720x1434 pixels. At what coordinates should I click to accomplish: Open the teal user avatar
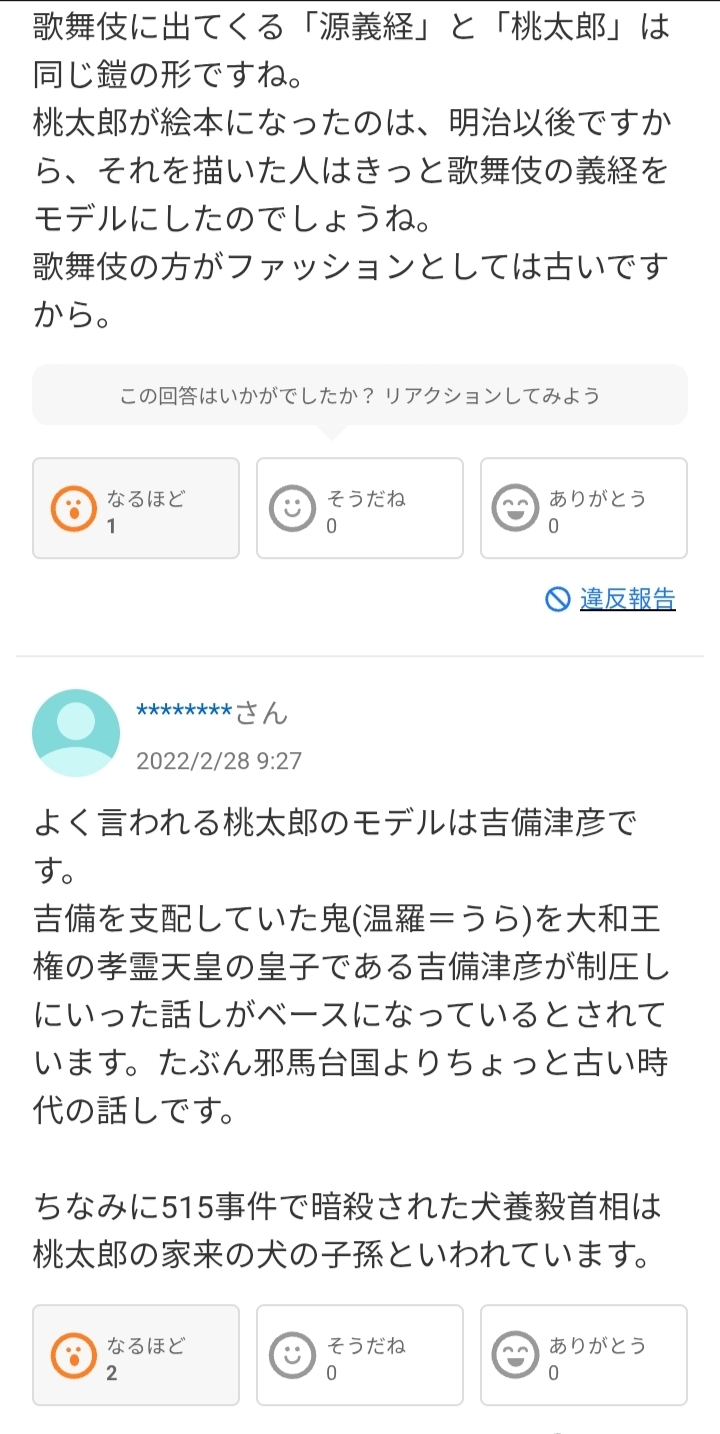tap(76, 733)
